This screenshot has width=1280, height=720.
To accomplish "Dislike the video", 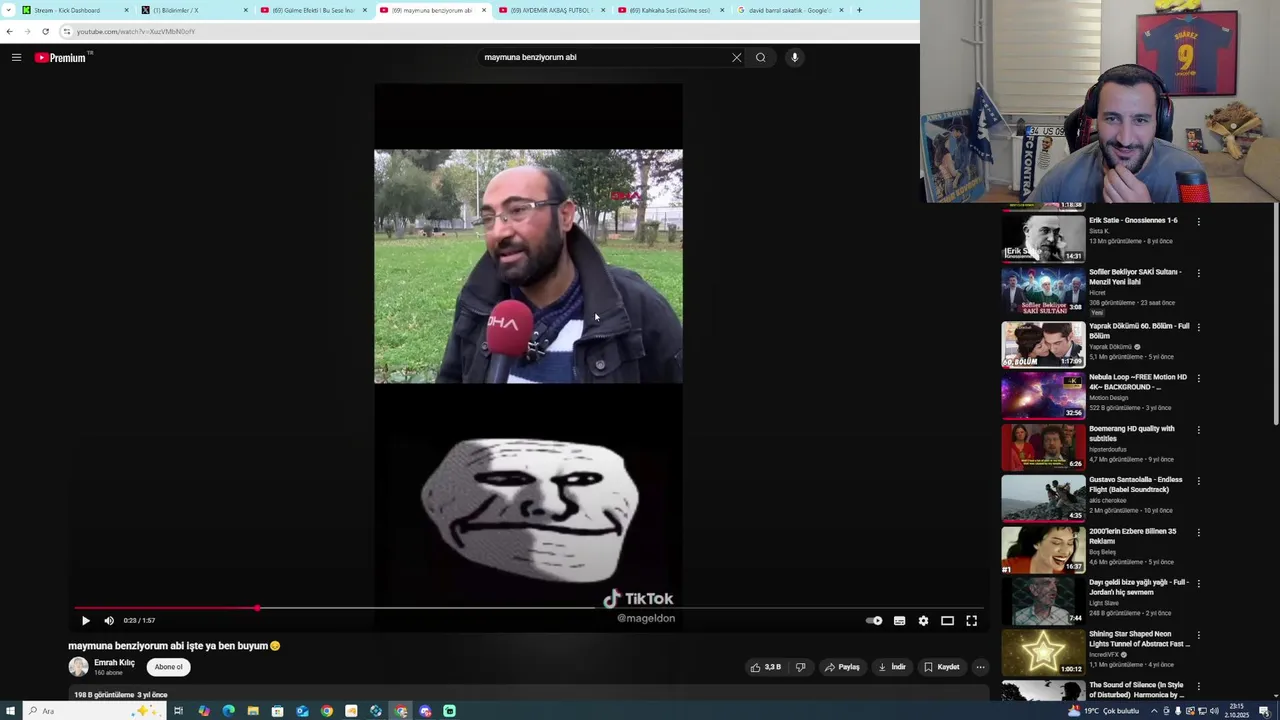I will [x=800, y=667].
